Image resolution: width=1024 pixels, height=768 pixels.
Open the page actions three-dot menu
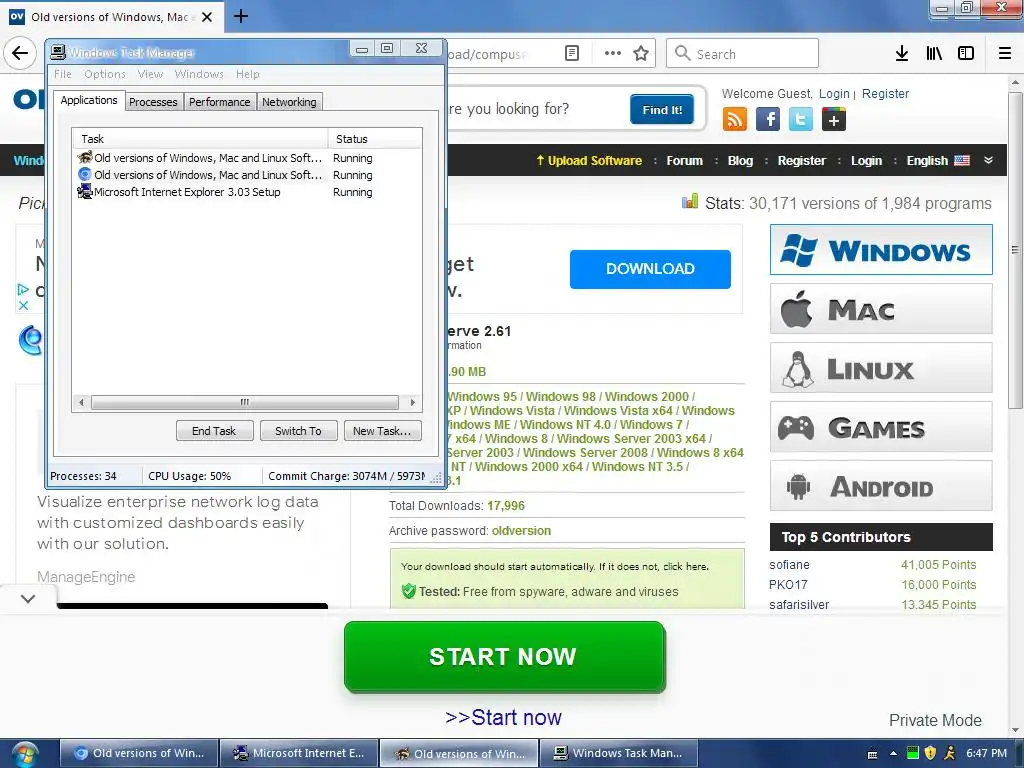click(613, 53)
